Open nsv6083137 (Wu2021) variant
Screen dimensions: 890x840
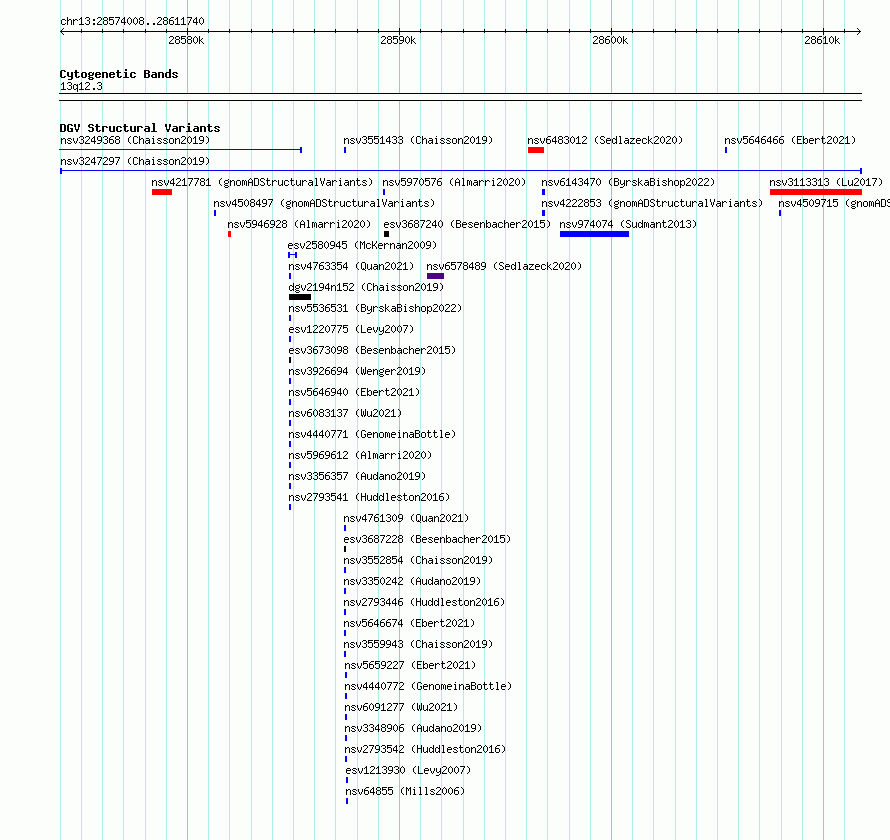(345, 413)
